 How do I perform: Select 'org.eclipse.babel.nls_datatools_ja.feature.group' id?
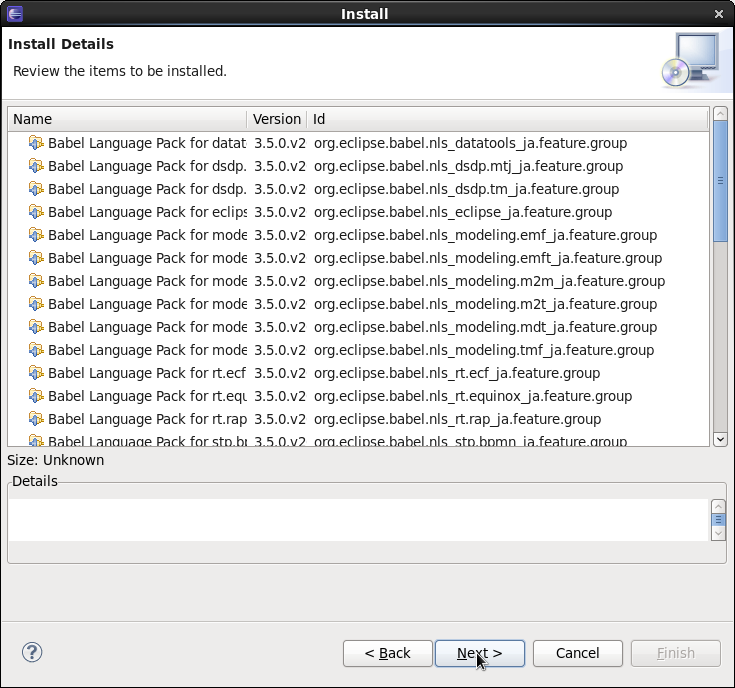pyautogui.click(x=470, y=143)
